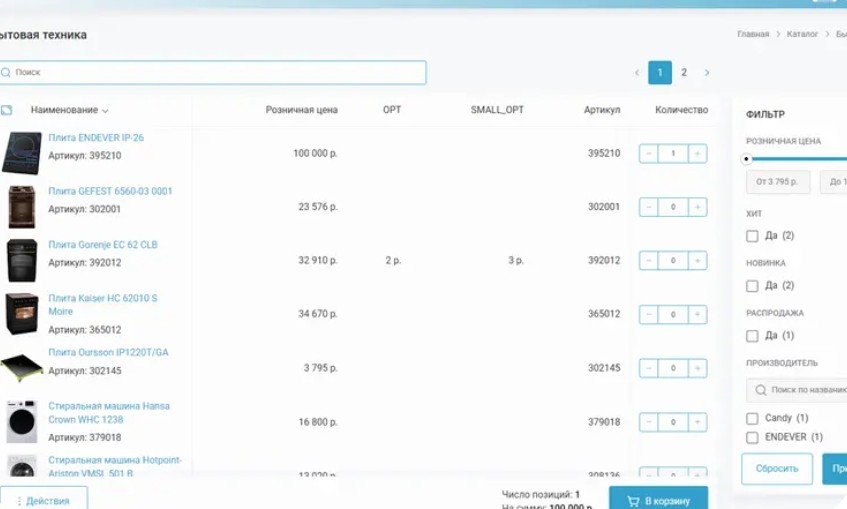Check the ХИТ Да (2) filter checkbox
This screenshot has height=509, width=847.
tap(752, 236)
